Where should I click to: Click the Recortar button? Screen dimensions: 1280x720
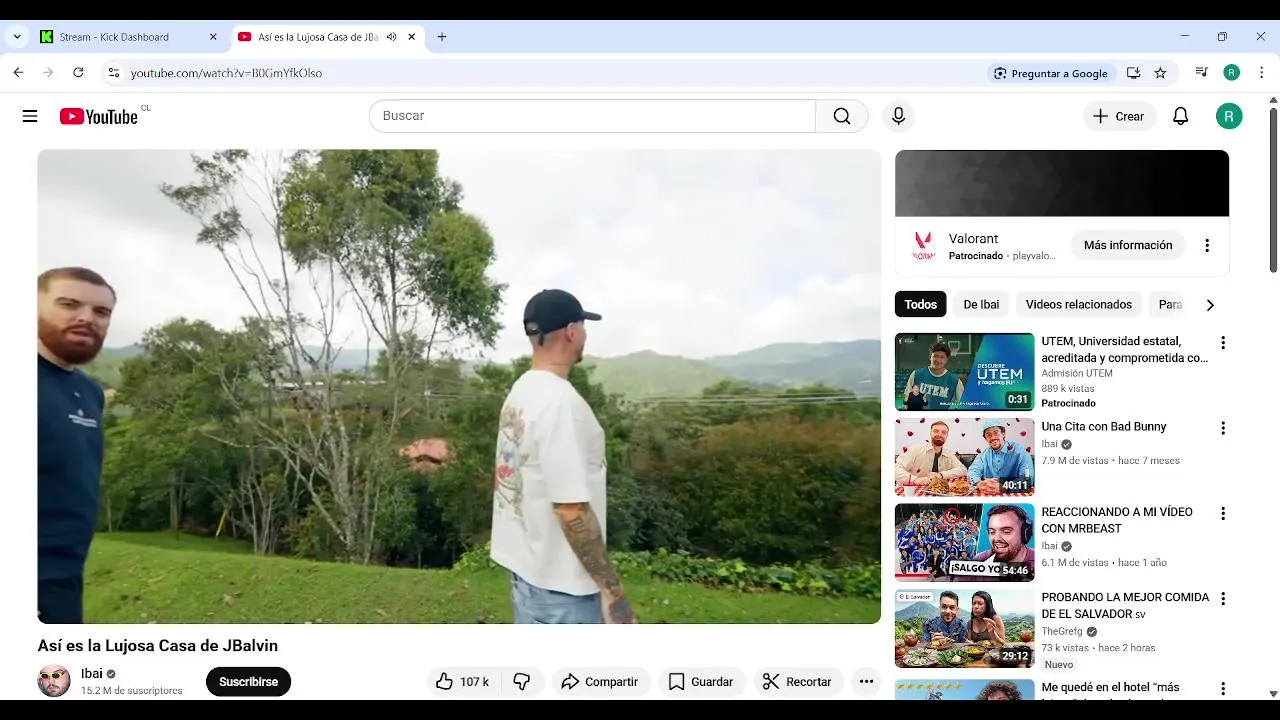797,682
